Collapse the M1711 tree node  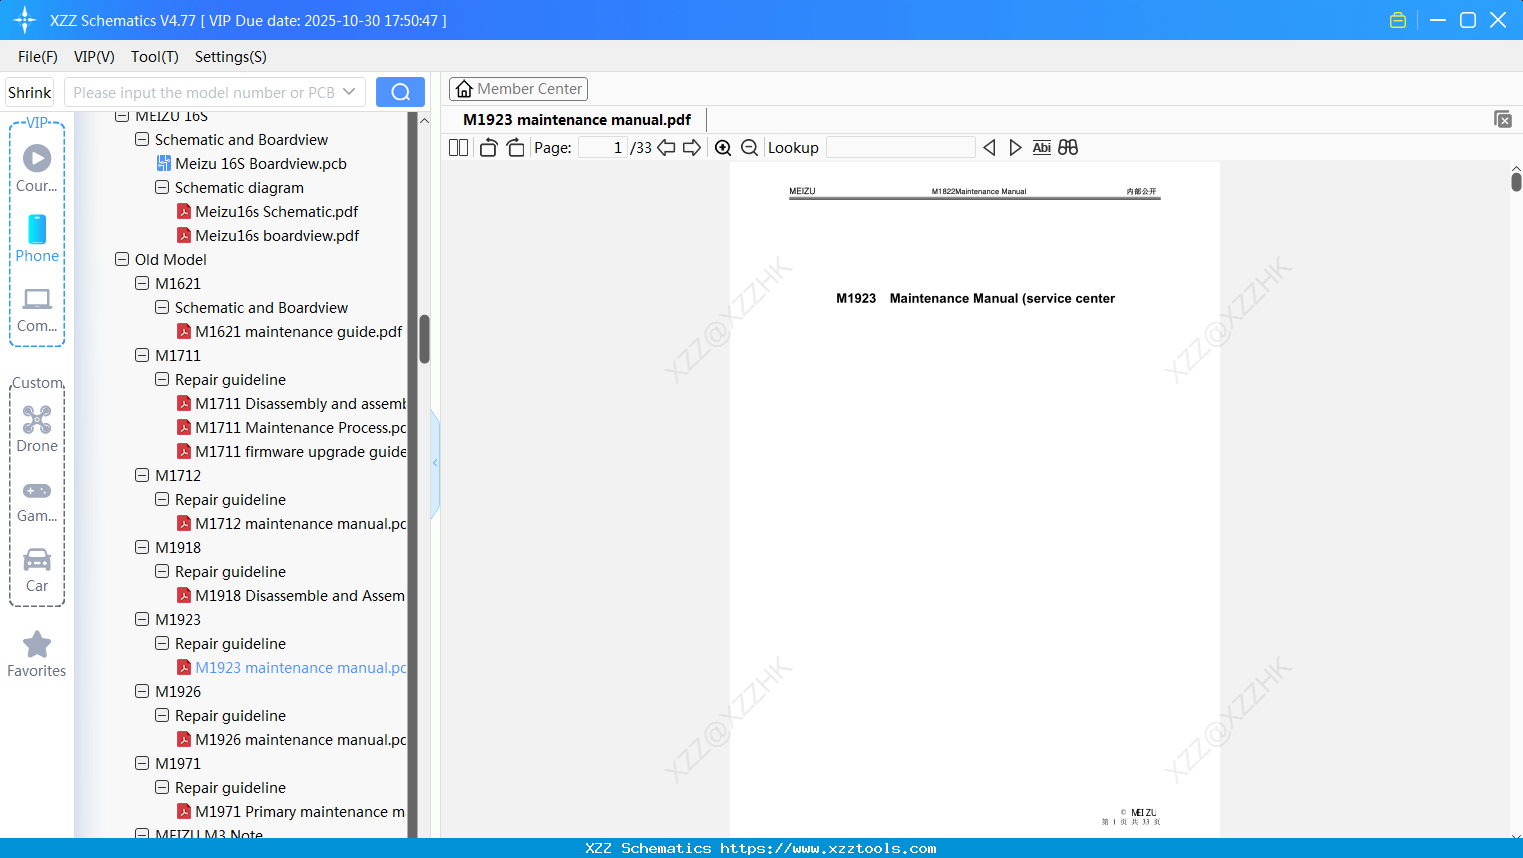pos(142,355)
